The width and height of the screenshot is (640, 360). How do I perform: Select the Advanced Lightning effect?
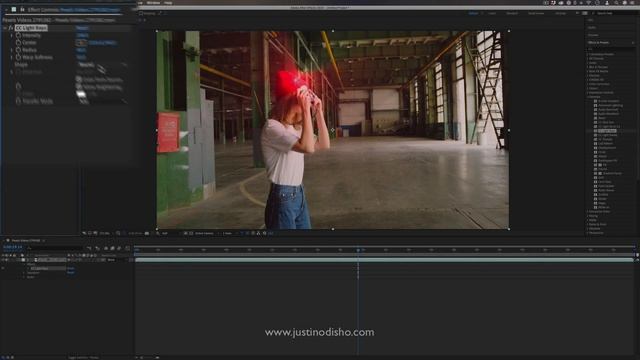(x=610, y=105)
